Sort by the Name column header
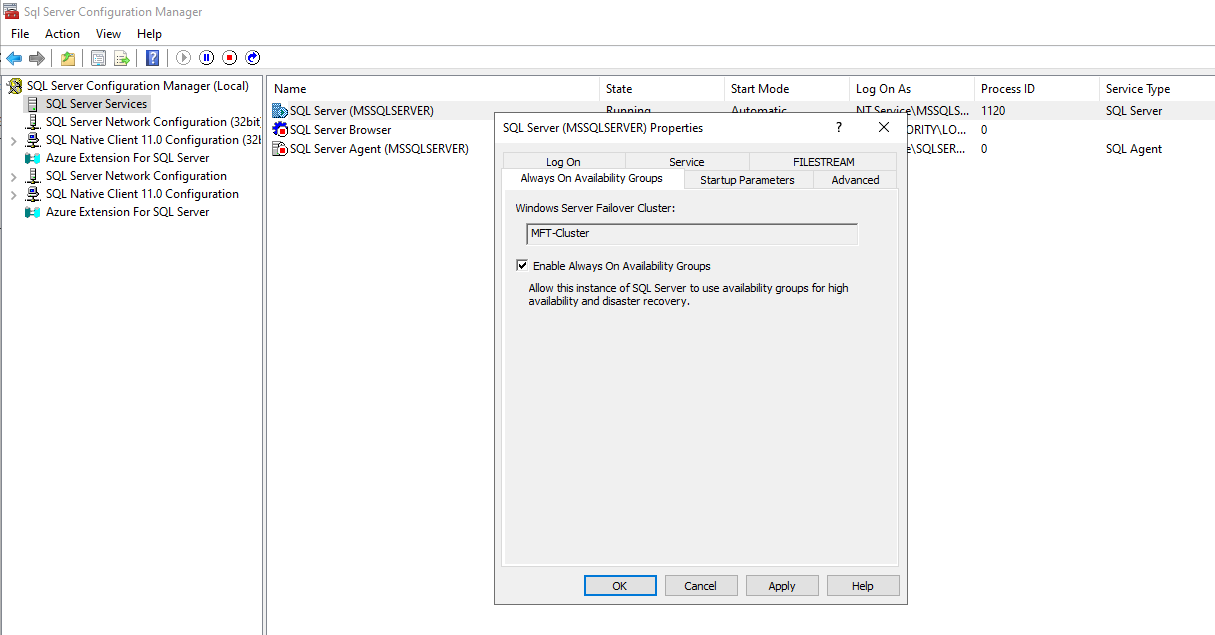 click(433, 89)
